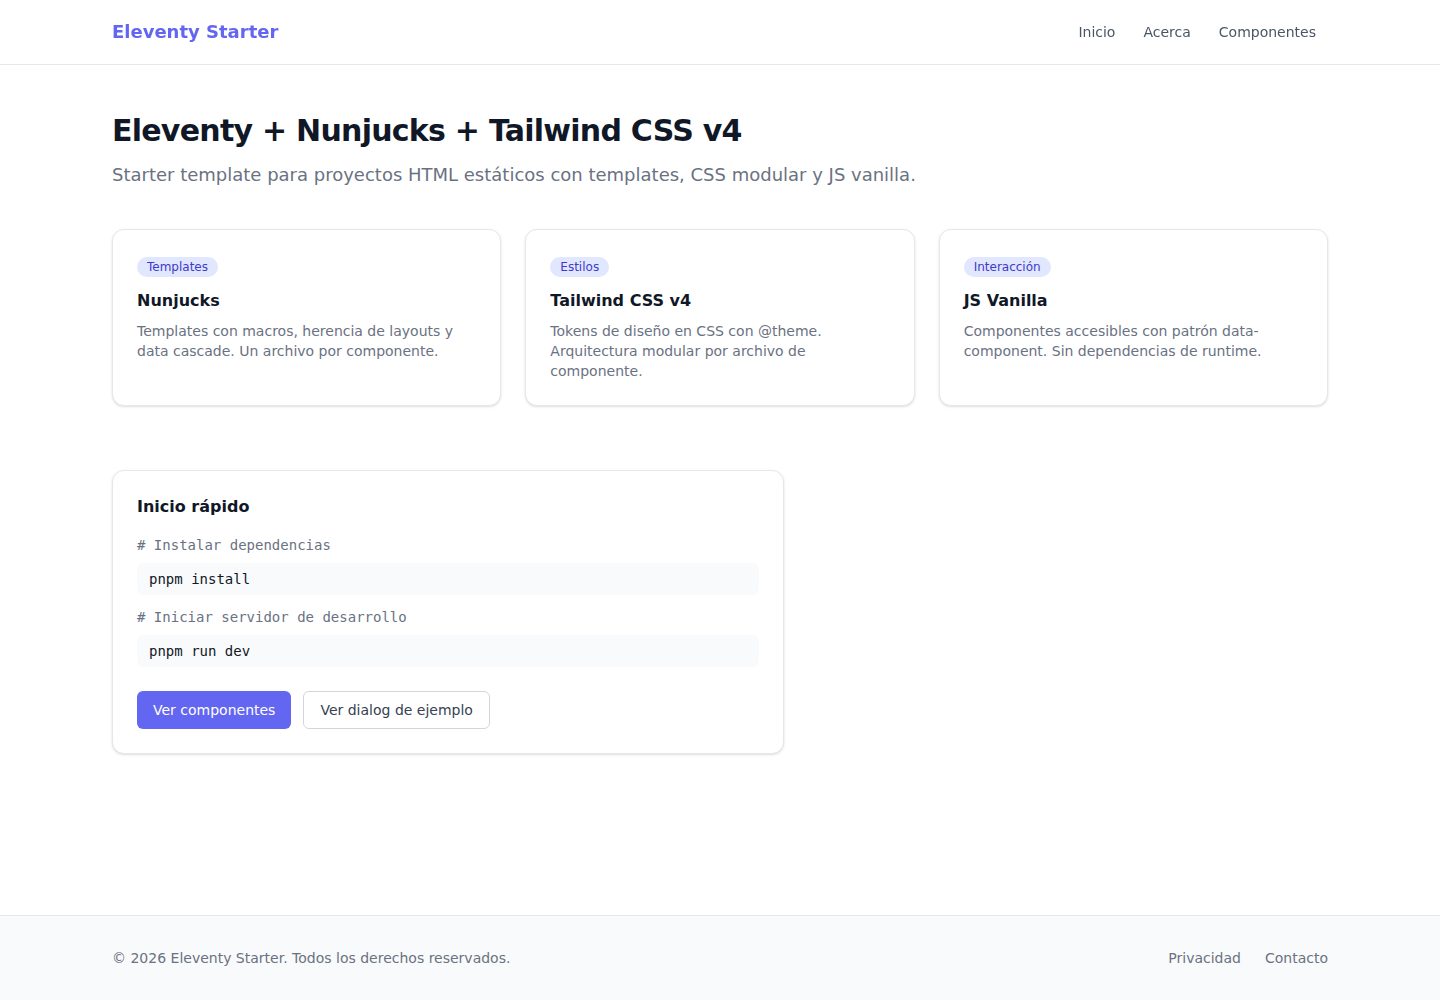Click the Eleventy Starter logo link

pos(195,32)
